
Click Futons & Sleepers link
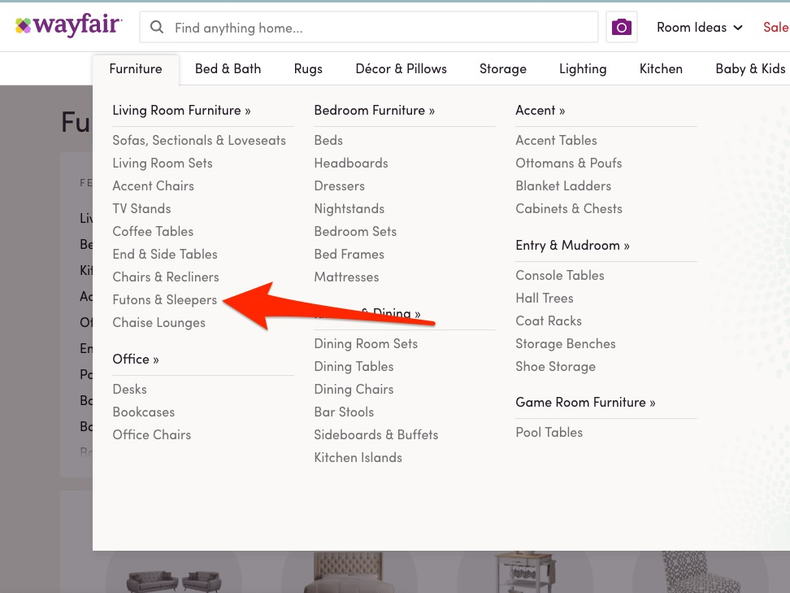164,300
